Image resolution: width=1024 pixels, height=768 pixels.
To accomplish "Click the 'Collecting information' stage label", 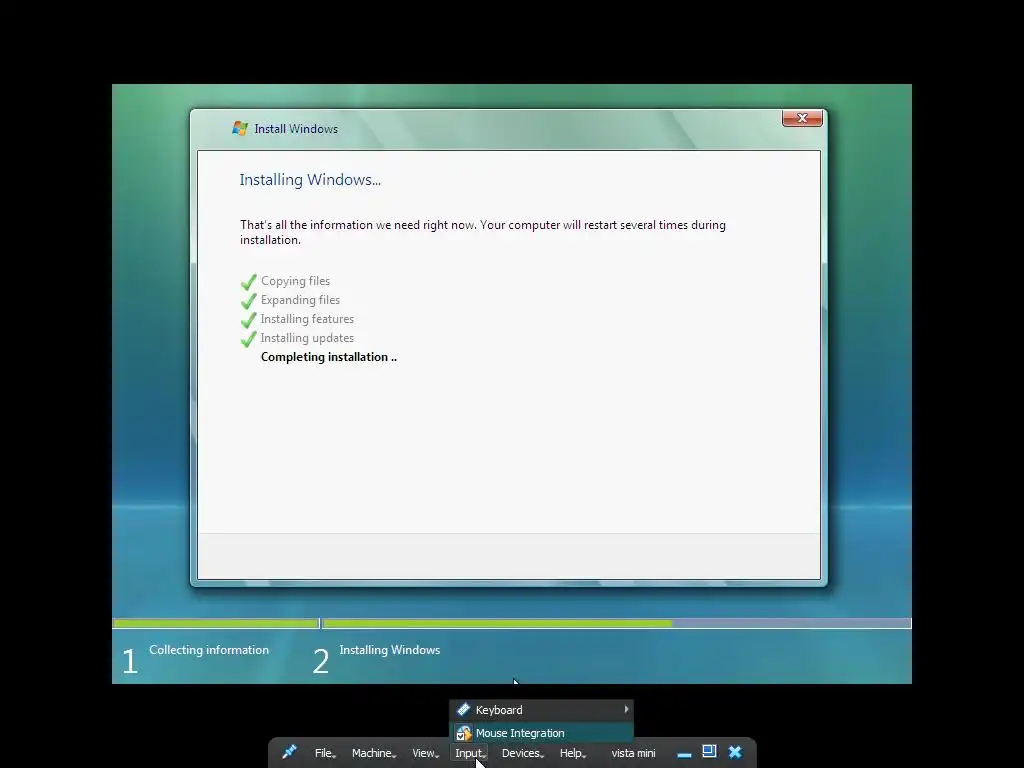I will coord(209,650).
